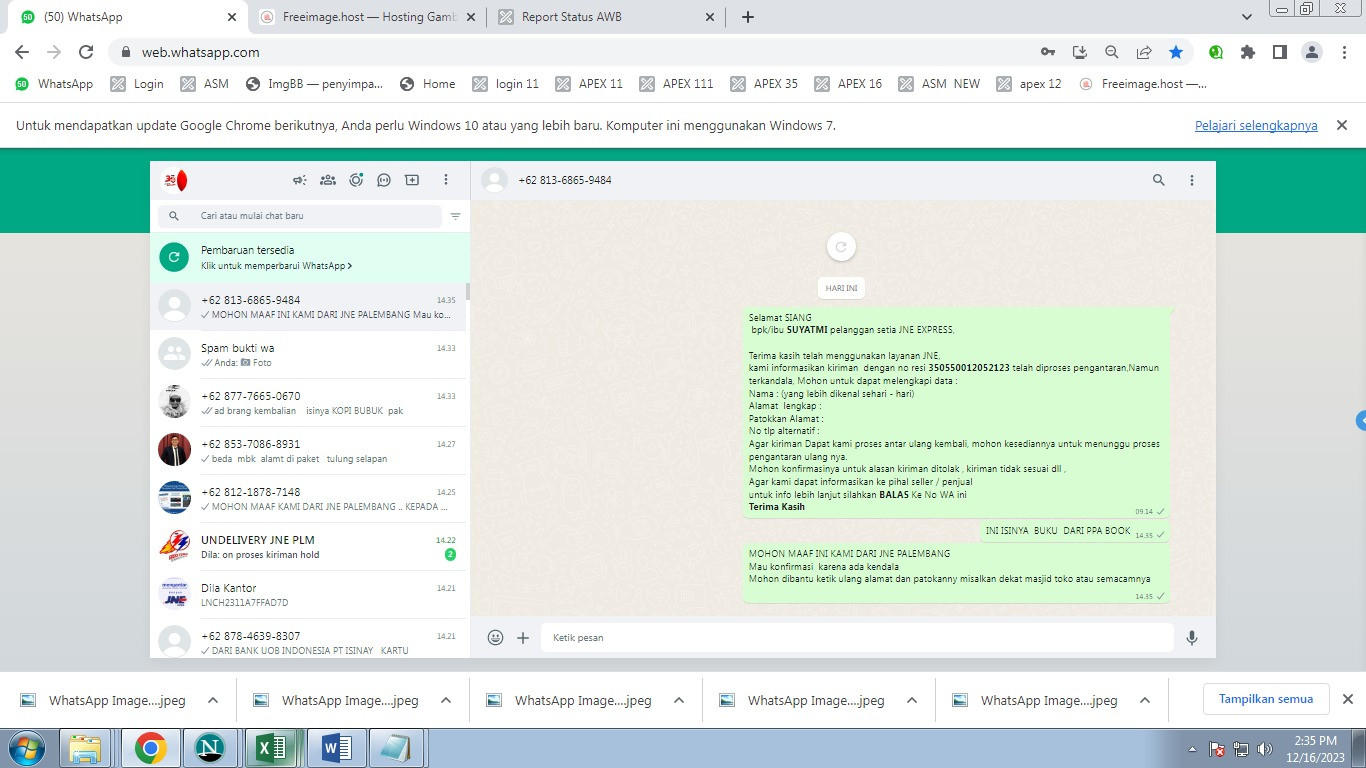Open Excel from the taskbar
The height and width of the screenshot is (768, 1366).
[272, 748]
